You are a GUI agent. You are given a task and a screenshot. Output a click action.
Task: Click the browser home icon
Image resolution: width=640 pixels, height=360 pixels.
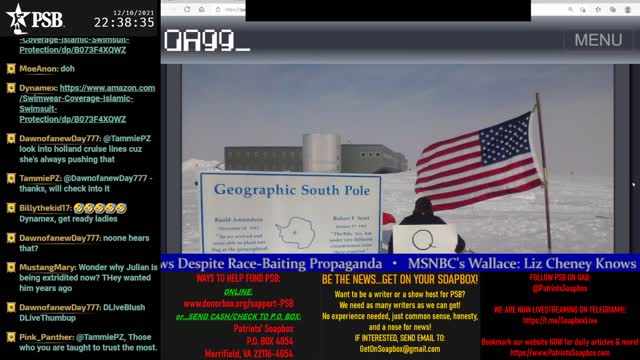pyautogui.click(x=202, y=9)
